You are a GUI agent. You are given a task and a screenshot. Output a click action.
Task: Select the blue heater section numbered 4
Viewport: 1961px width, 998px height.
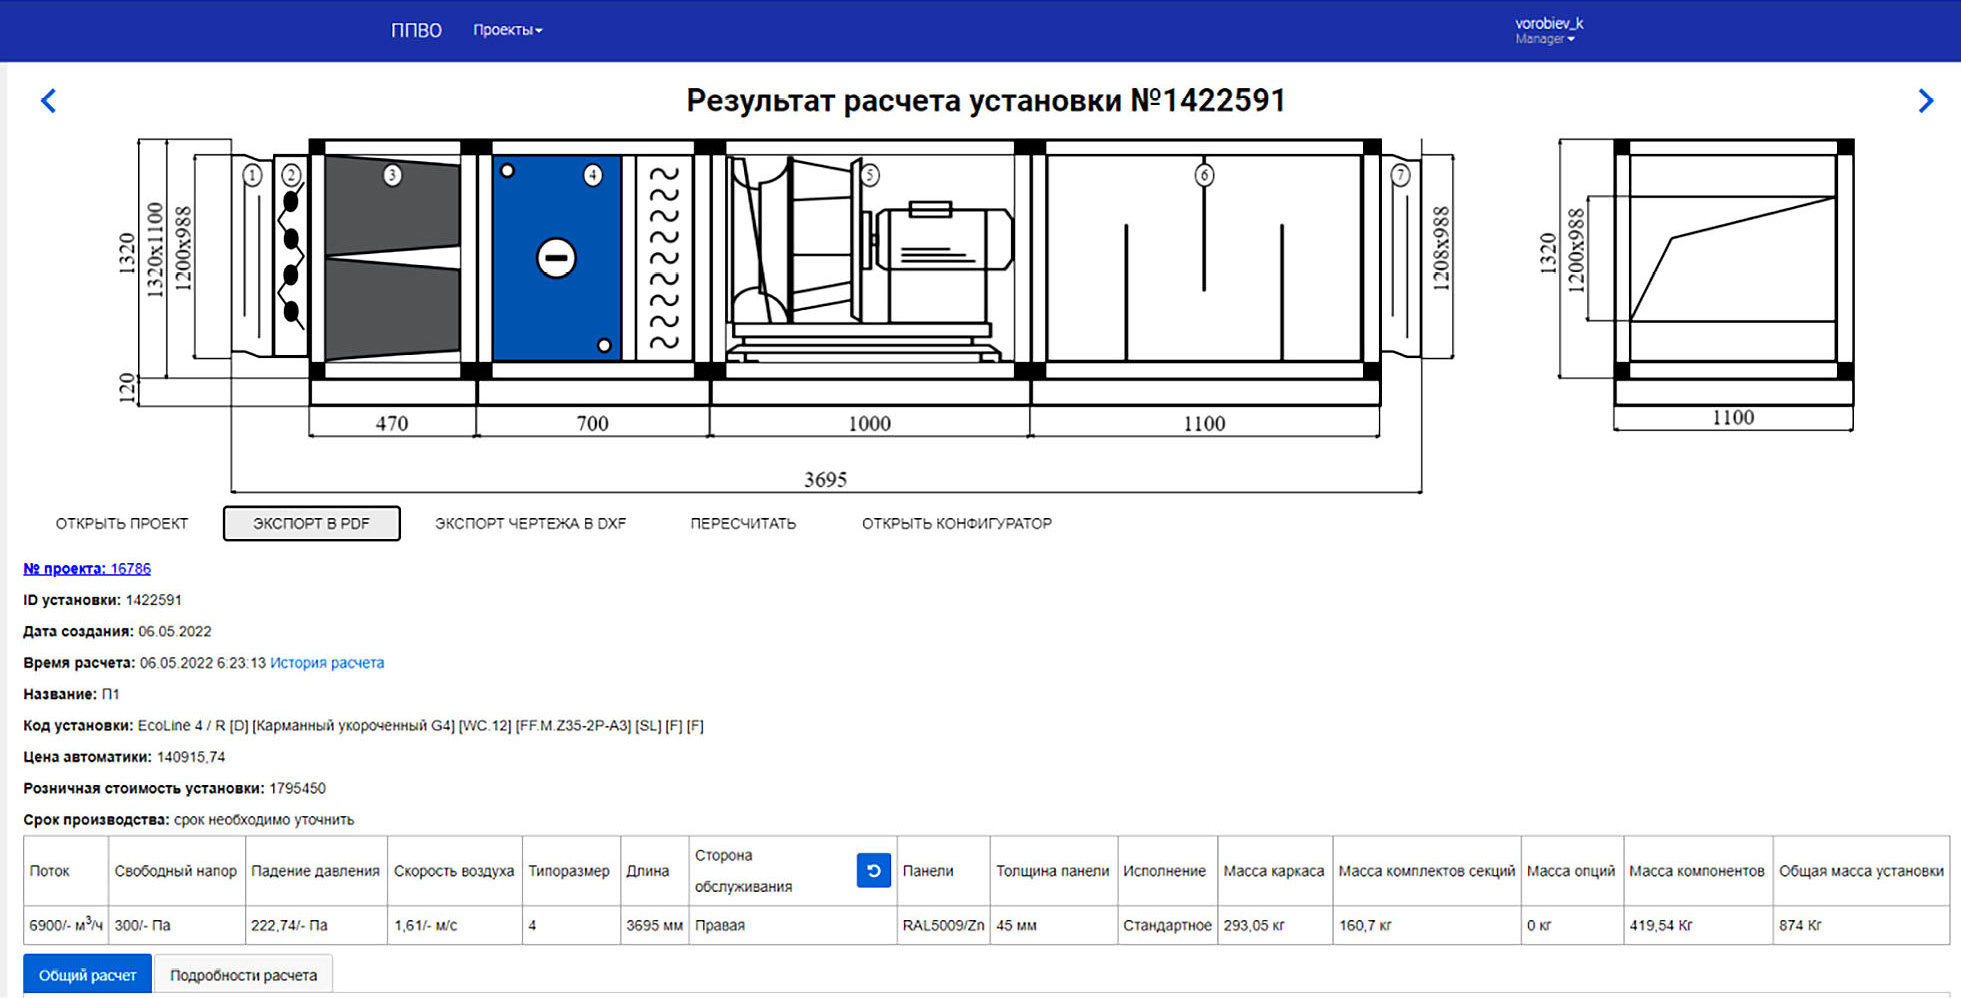pyautogui.click(x=556, y=258)
